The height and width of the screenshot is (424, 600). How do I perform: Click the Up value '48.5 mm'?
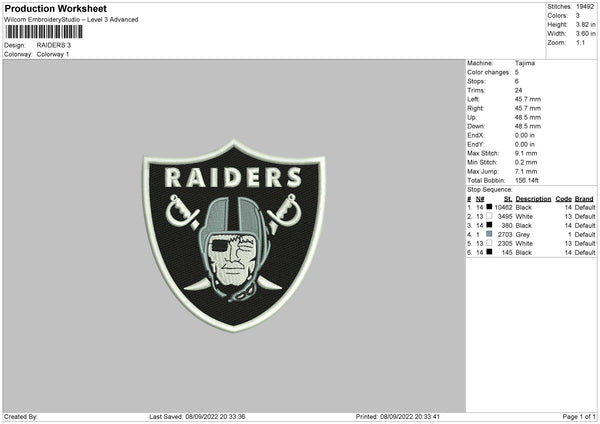pos(528,117)
